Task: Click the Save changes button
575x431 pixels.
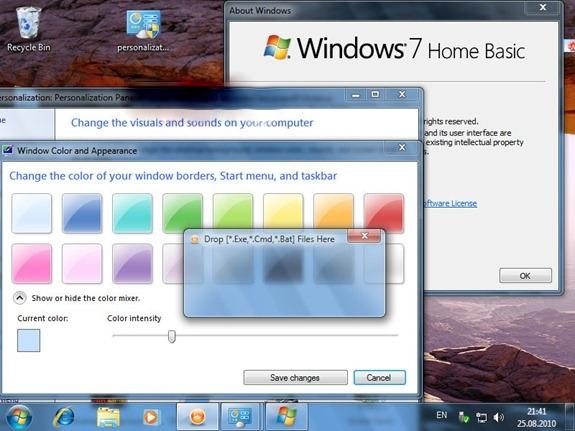Action: [x=295, y=377]
